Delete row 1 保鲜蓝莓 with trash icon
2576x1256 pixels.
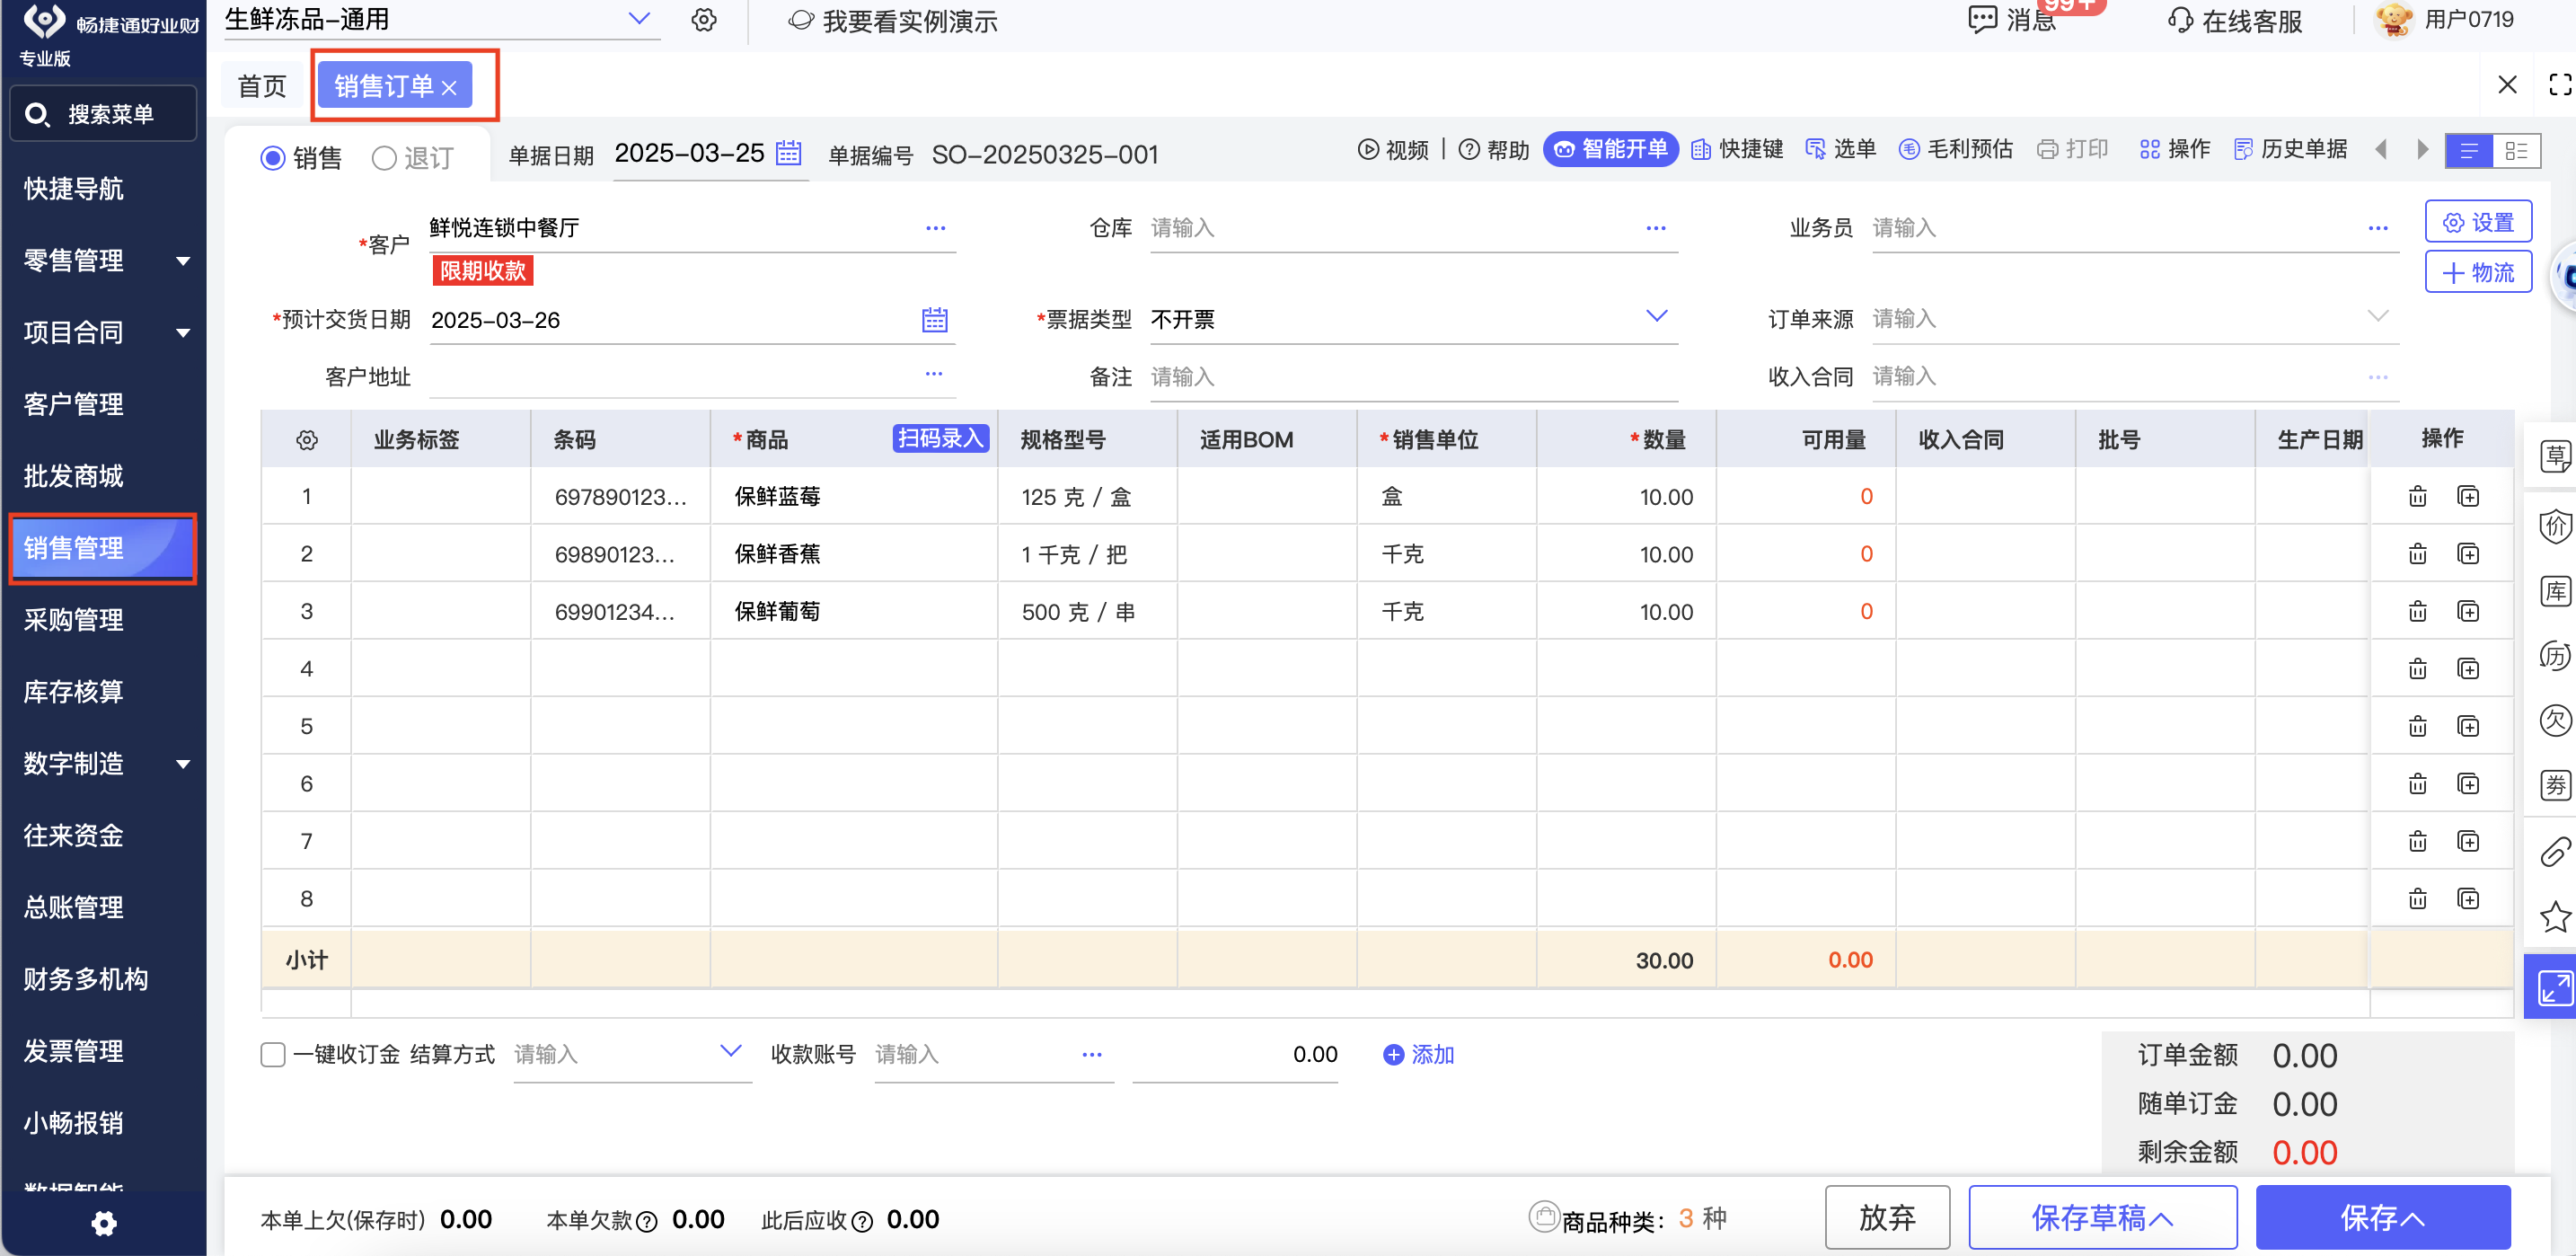pos(2417,496)
